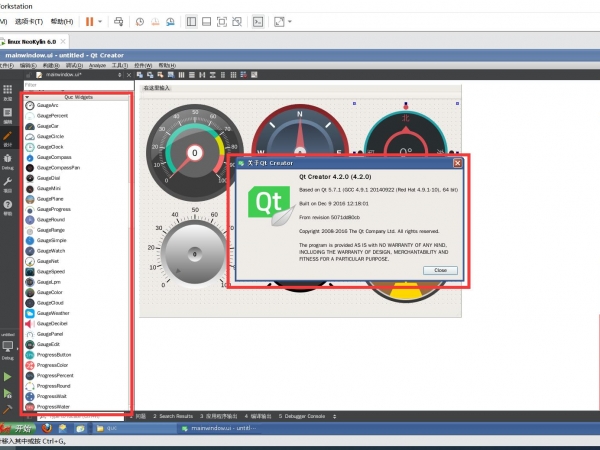Screen dimensions: 600x450
Task: Open the Analyze menu
Action: click(x=97, y=64)
